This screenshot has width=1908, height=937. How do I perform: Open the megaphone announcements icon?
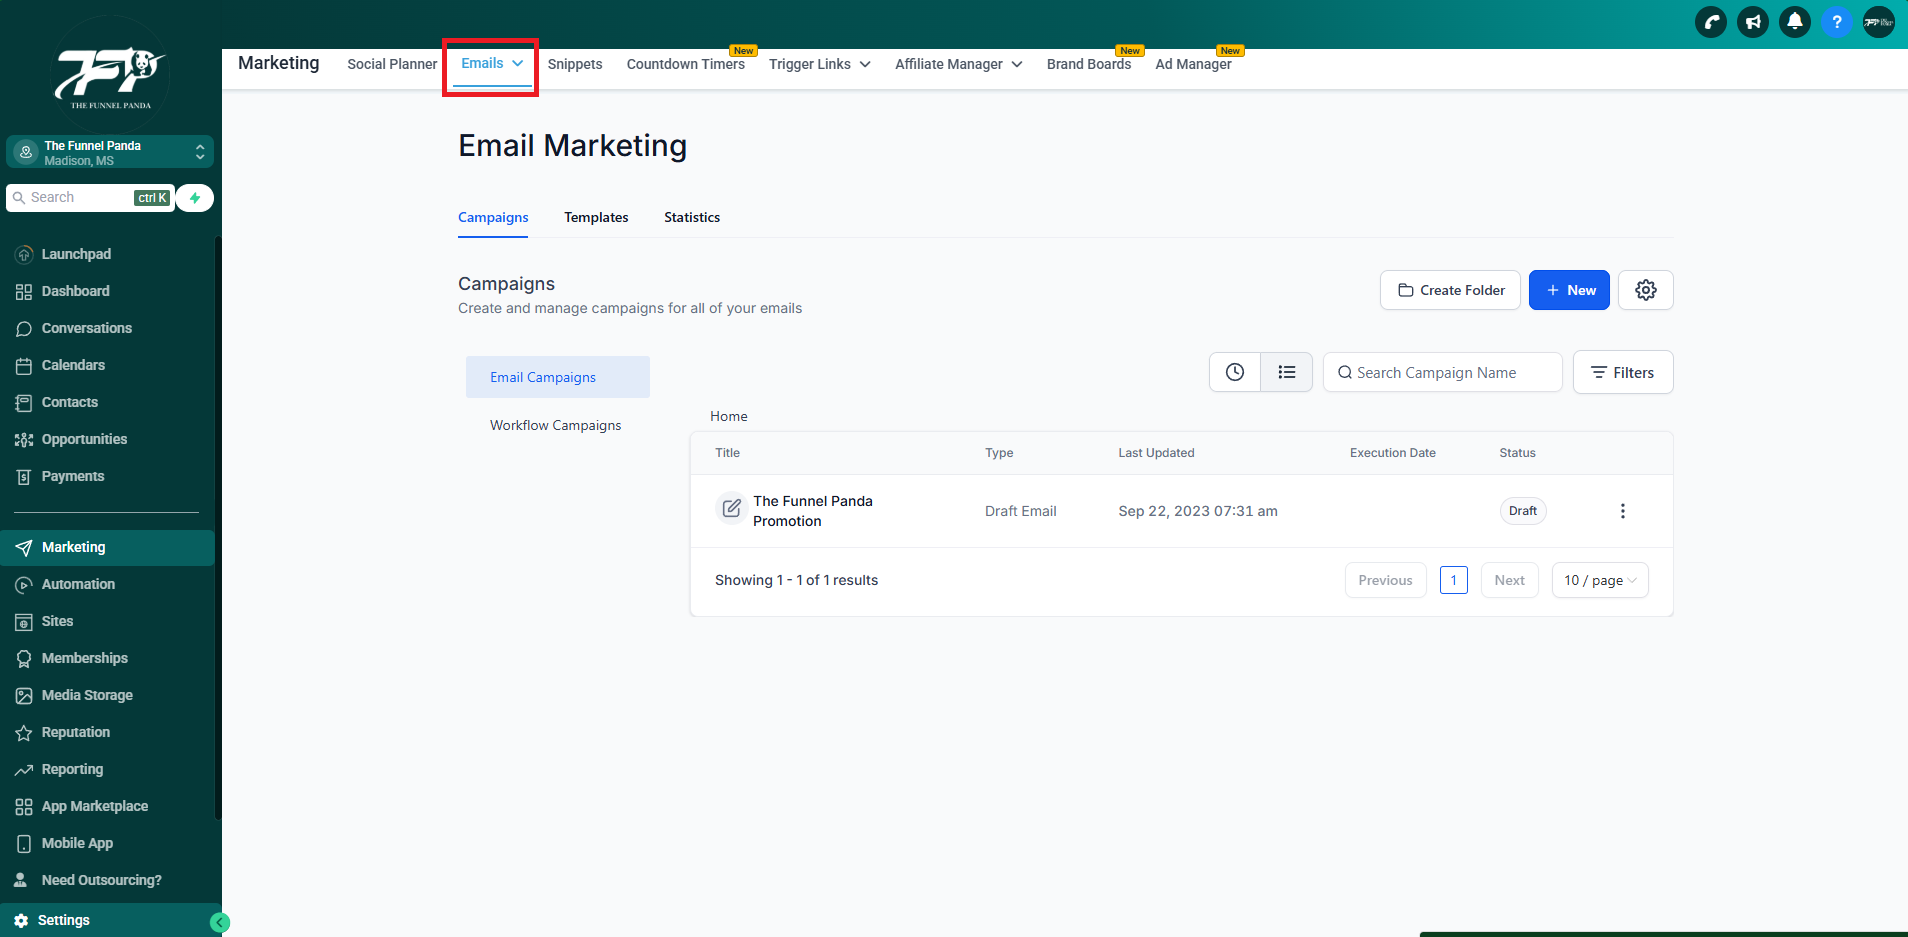pos(1753,22)
